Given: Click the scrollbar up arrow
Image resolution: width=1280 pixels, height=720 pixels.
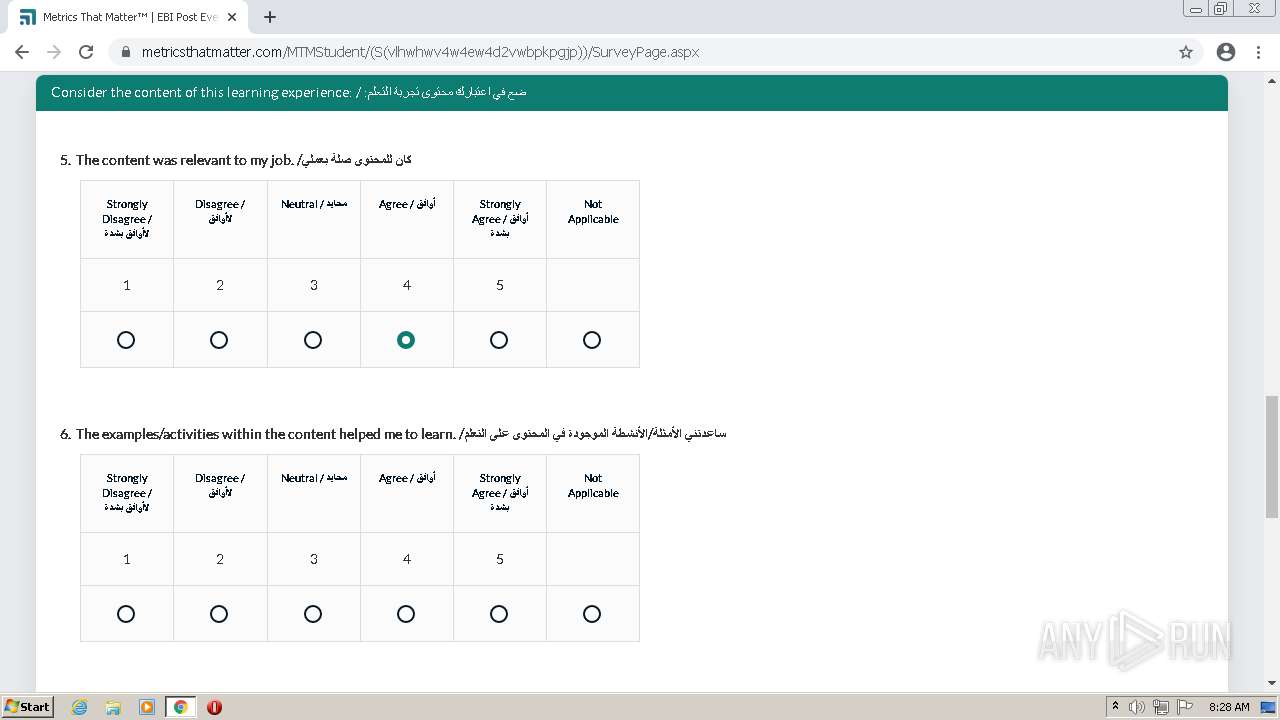Looking at the screenshot, I should (1271, 81).
